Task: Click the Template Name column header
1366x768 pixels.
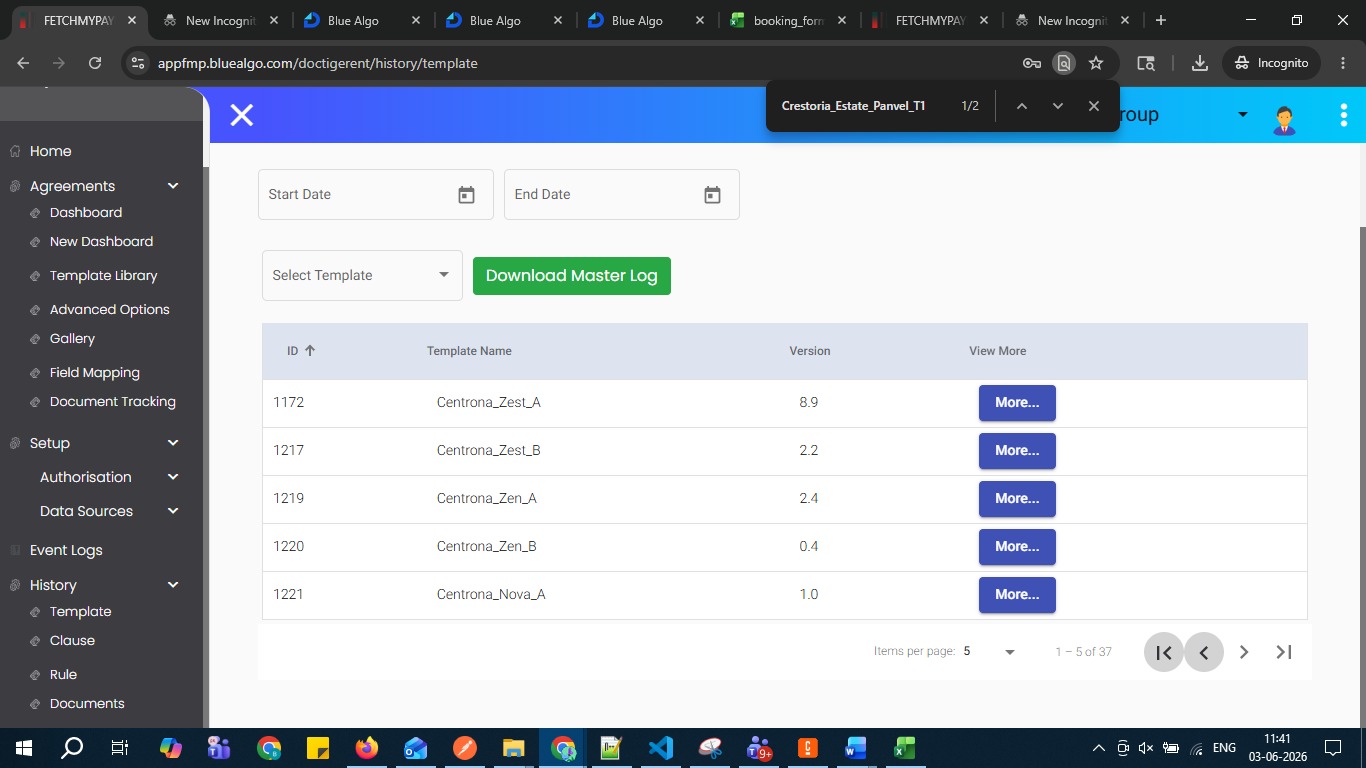Action: click(469, 351)
